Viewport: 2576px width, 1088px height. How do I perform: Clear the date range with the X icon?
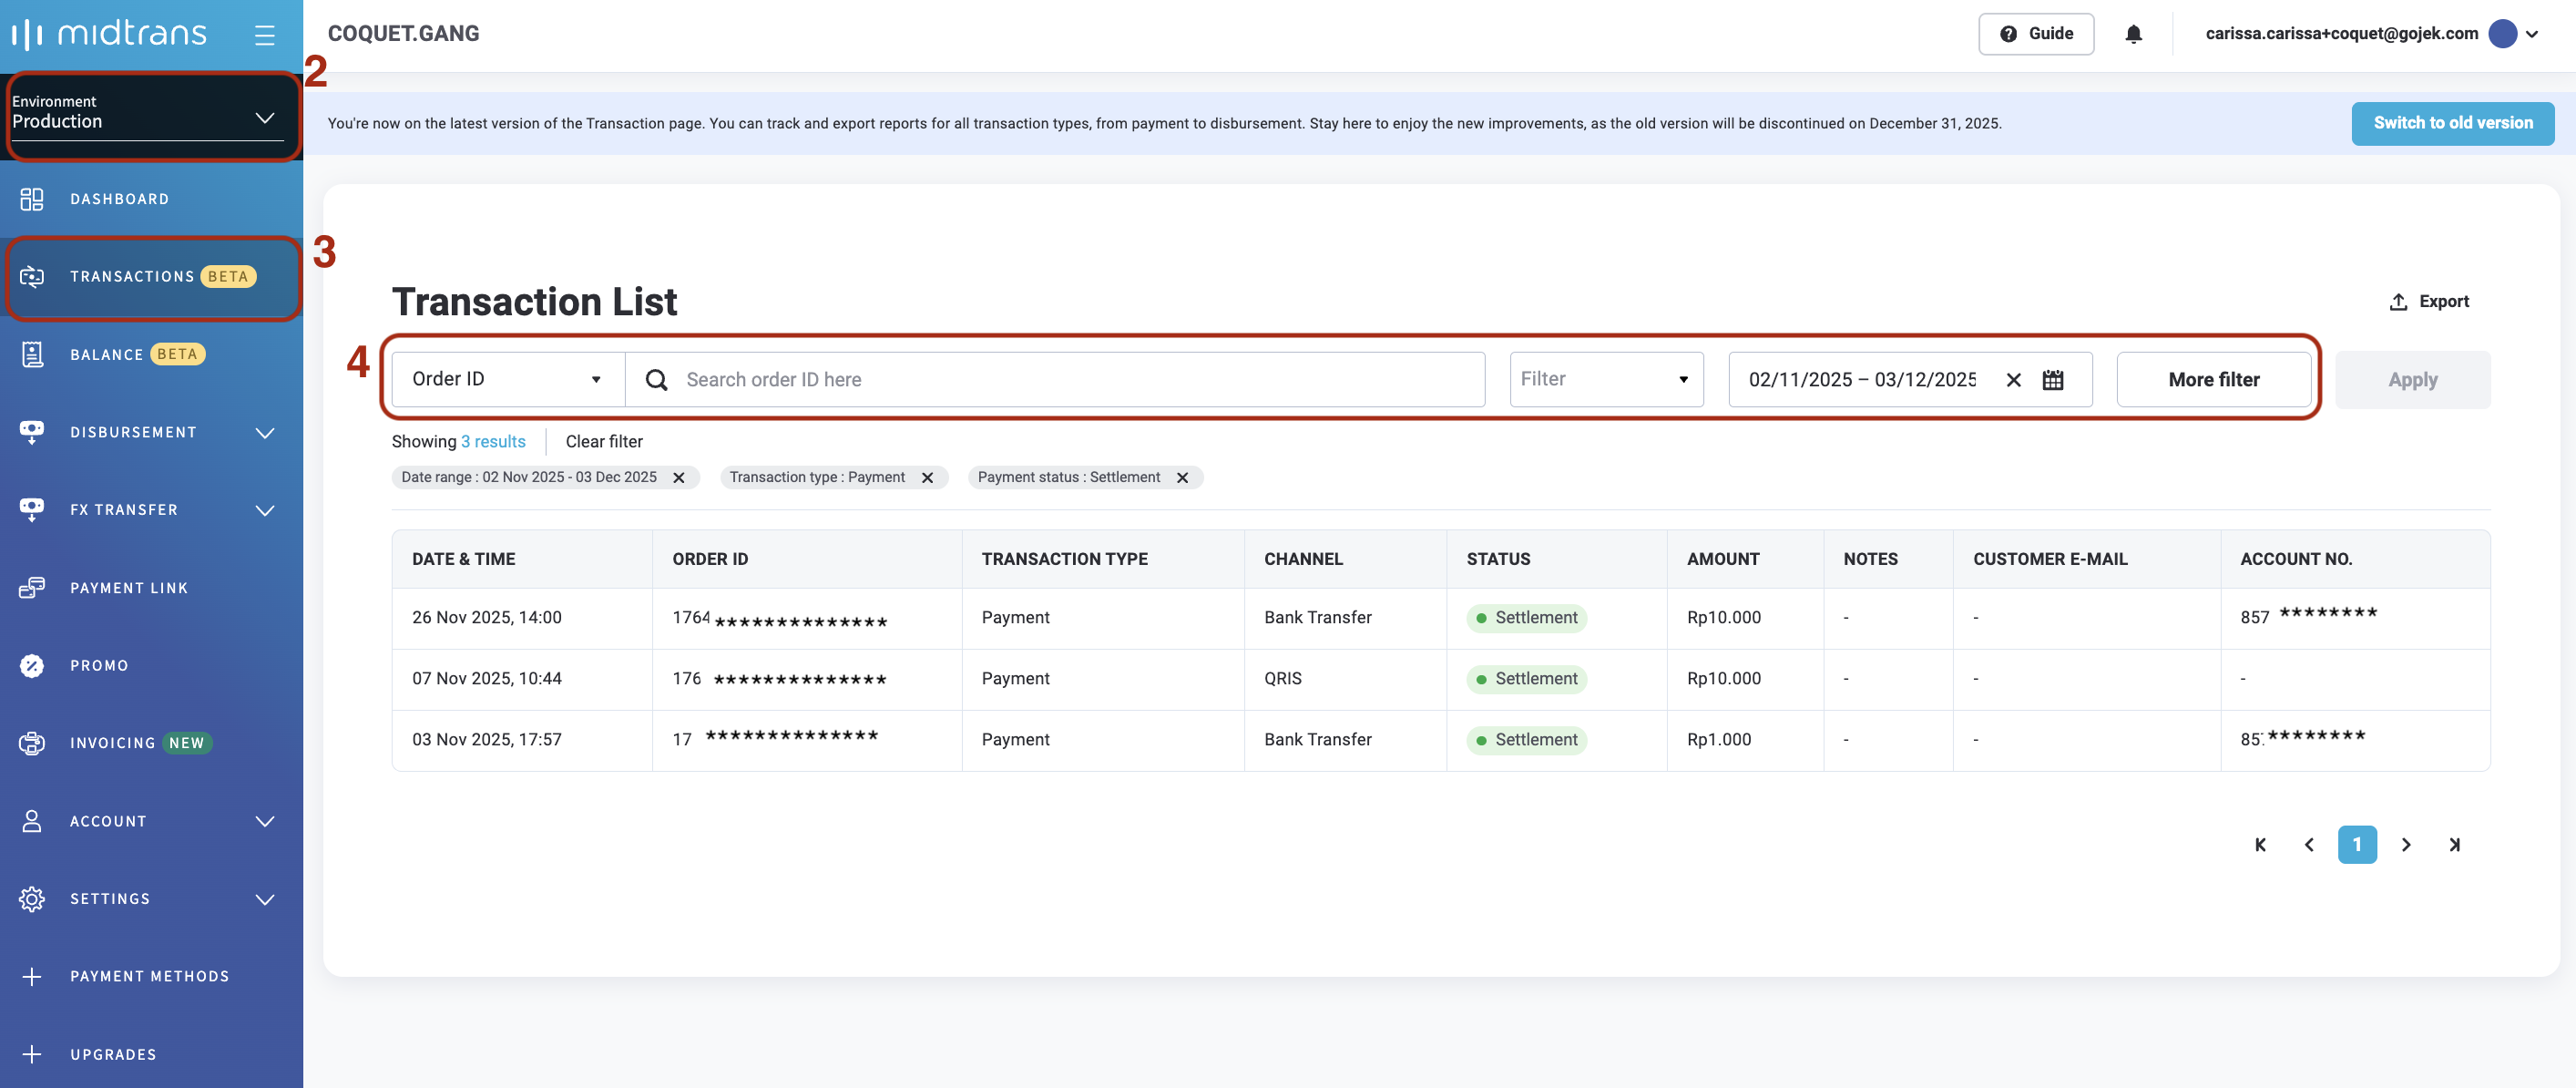pyautogui.click(x=2013, y=380)
